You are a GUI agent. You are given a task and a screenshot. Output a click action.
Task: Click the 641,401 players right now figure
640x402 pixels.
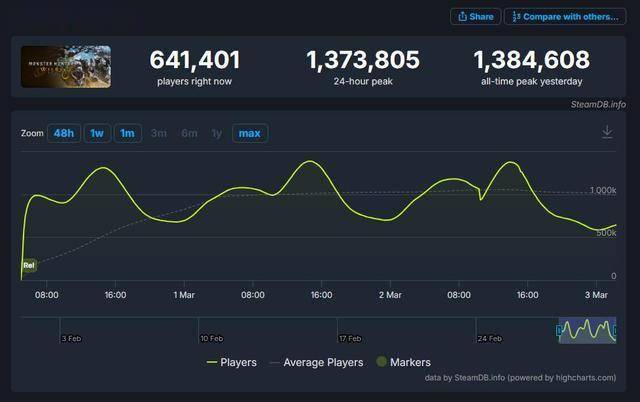(195, 60)
